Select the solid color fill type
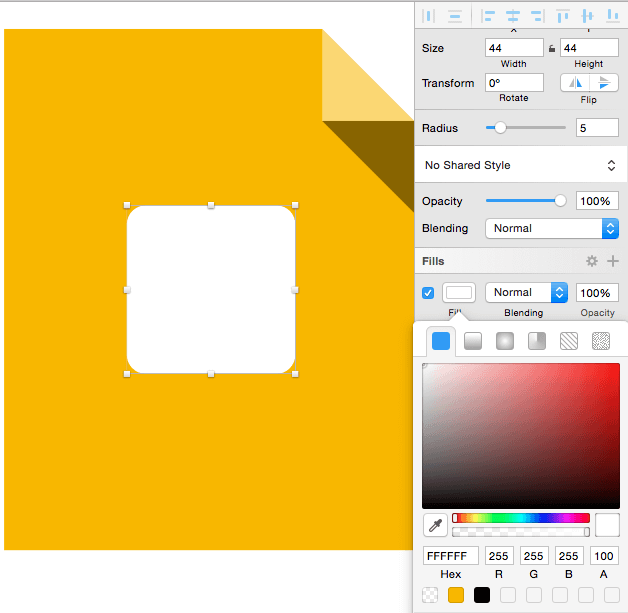The image size is (628, 613). coord(441,341)
